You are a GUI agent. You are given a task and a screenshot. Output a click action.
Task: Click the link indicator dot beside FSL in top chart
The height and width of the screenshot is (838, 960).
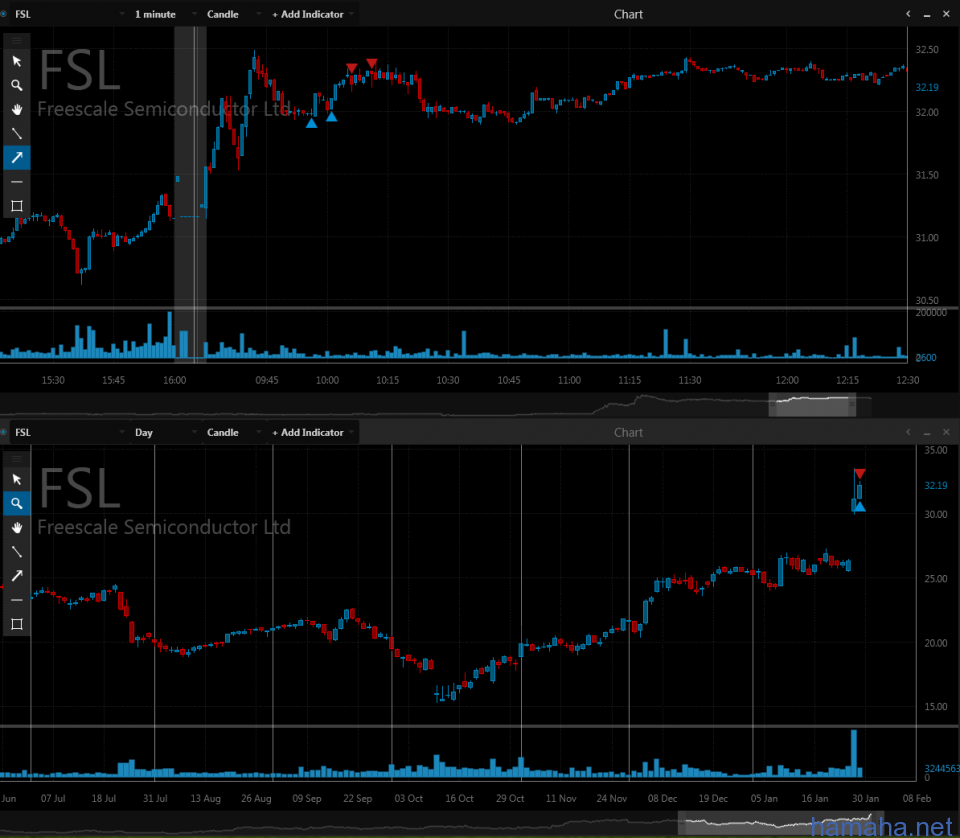pos(4,13)
